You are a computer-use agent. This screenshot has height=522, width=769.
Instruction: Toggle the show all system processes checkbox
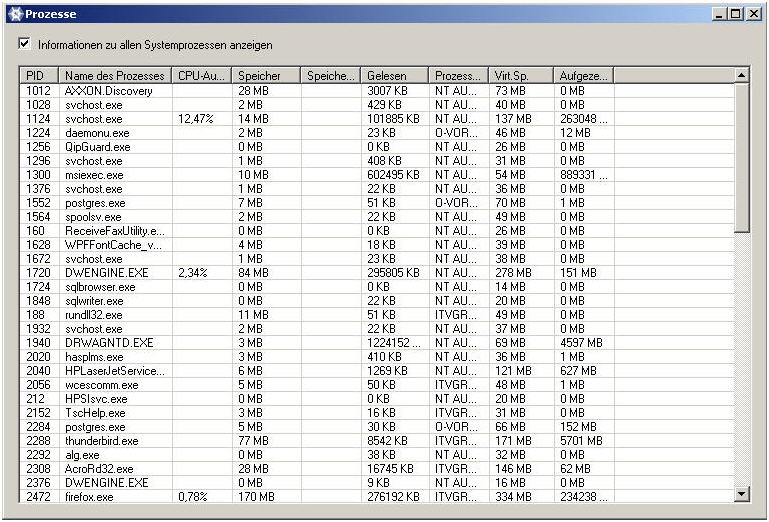click(25, 45)
